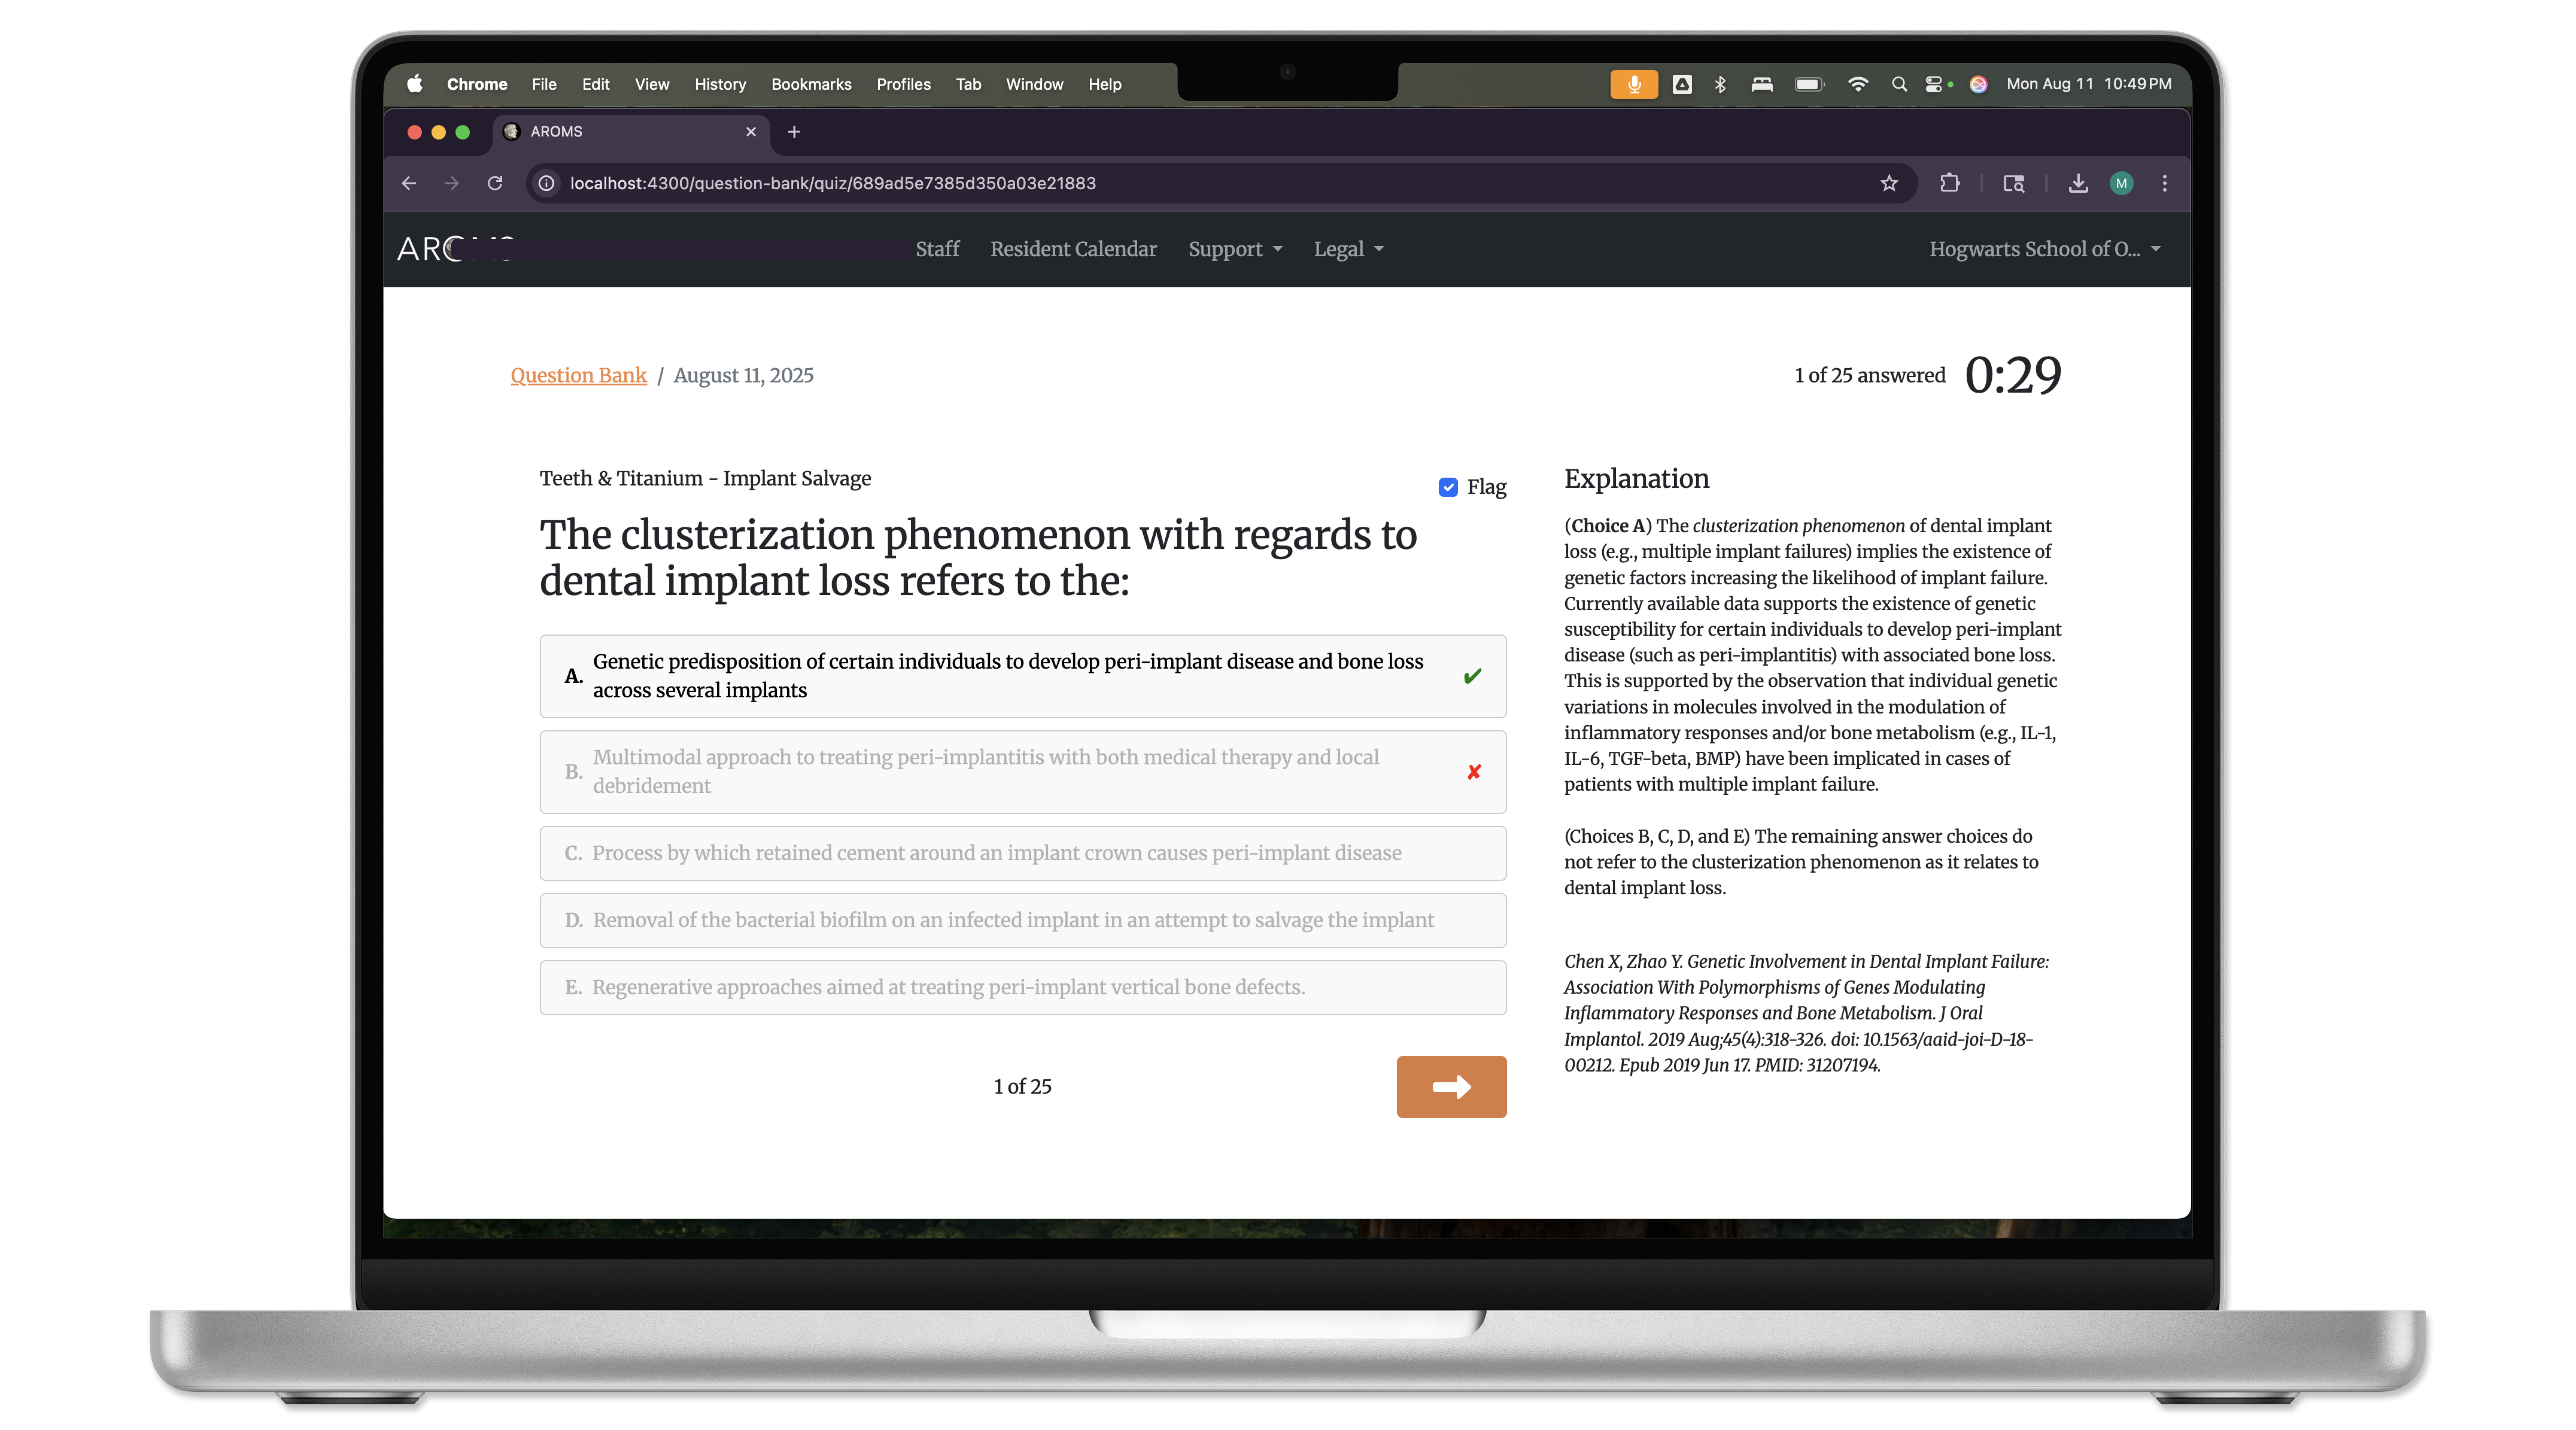
Task: Open Spotlight search magnifier icon
Action: click(x=1899, y=84)
